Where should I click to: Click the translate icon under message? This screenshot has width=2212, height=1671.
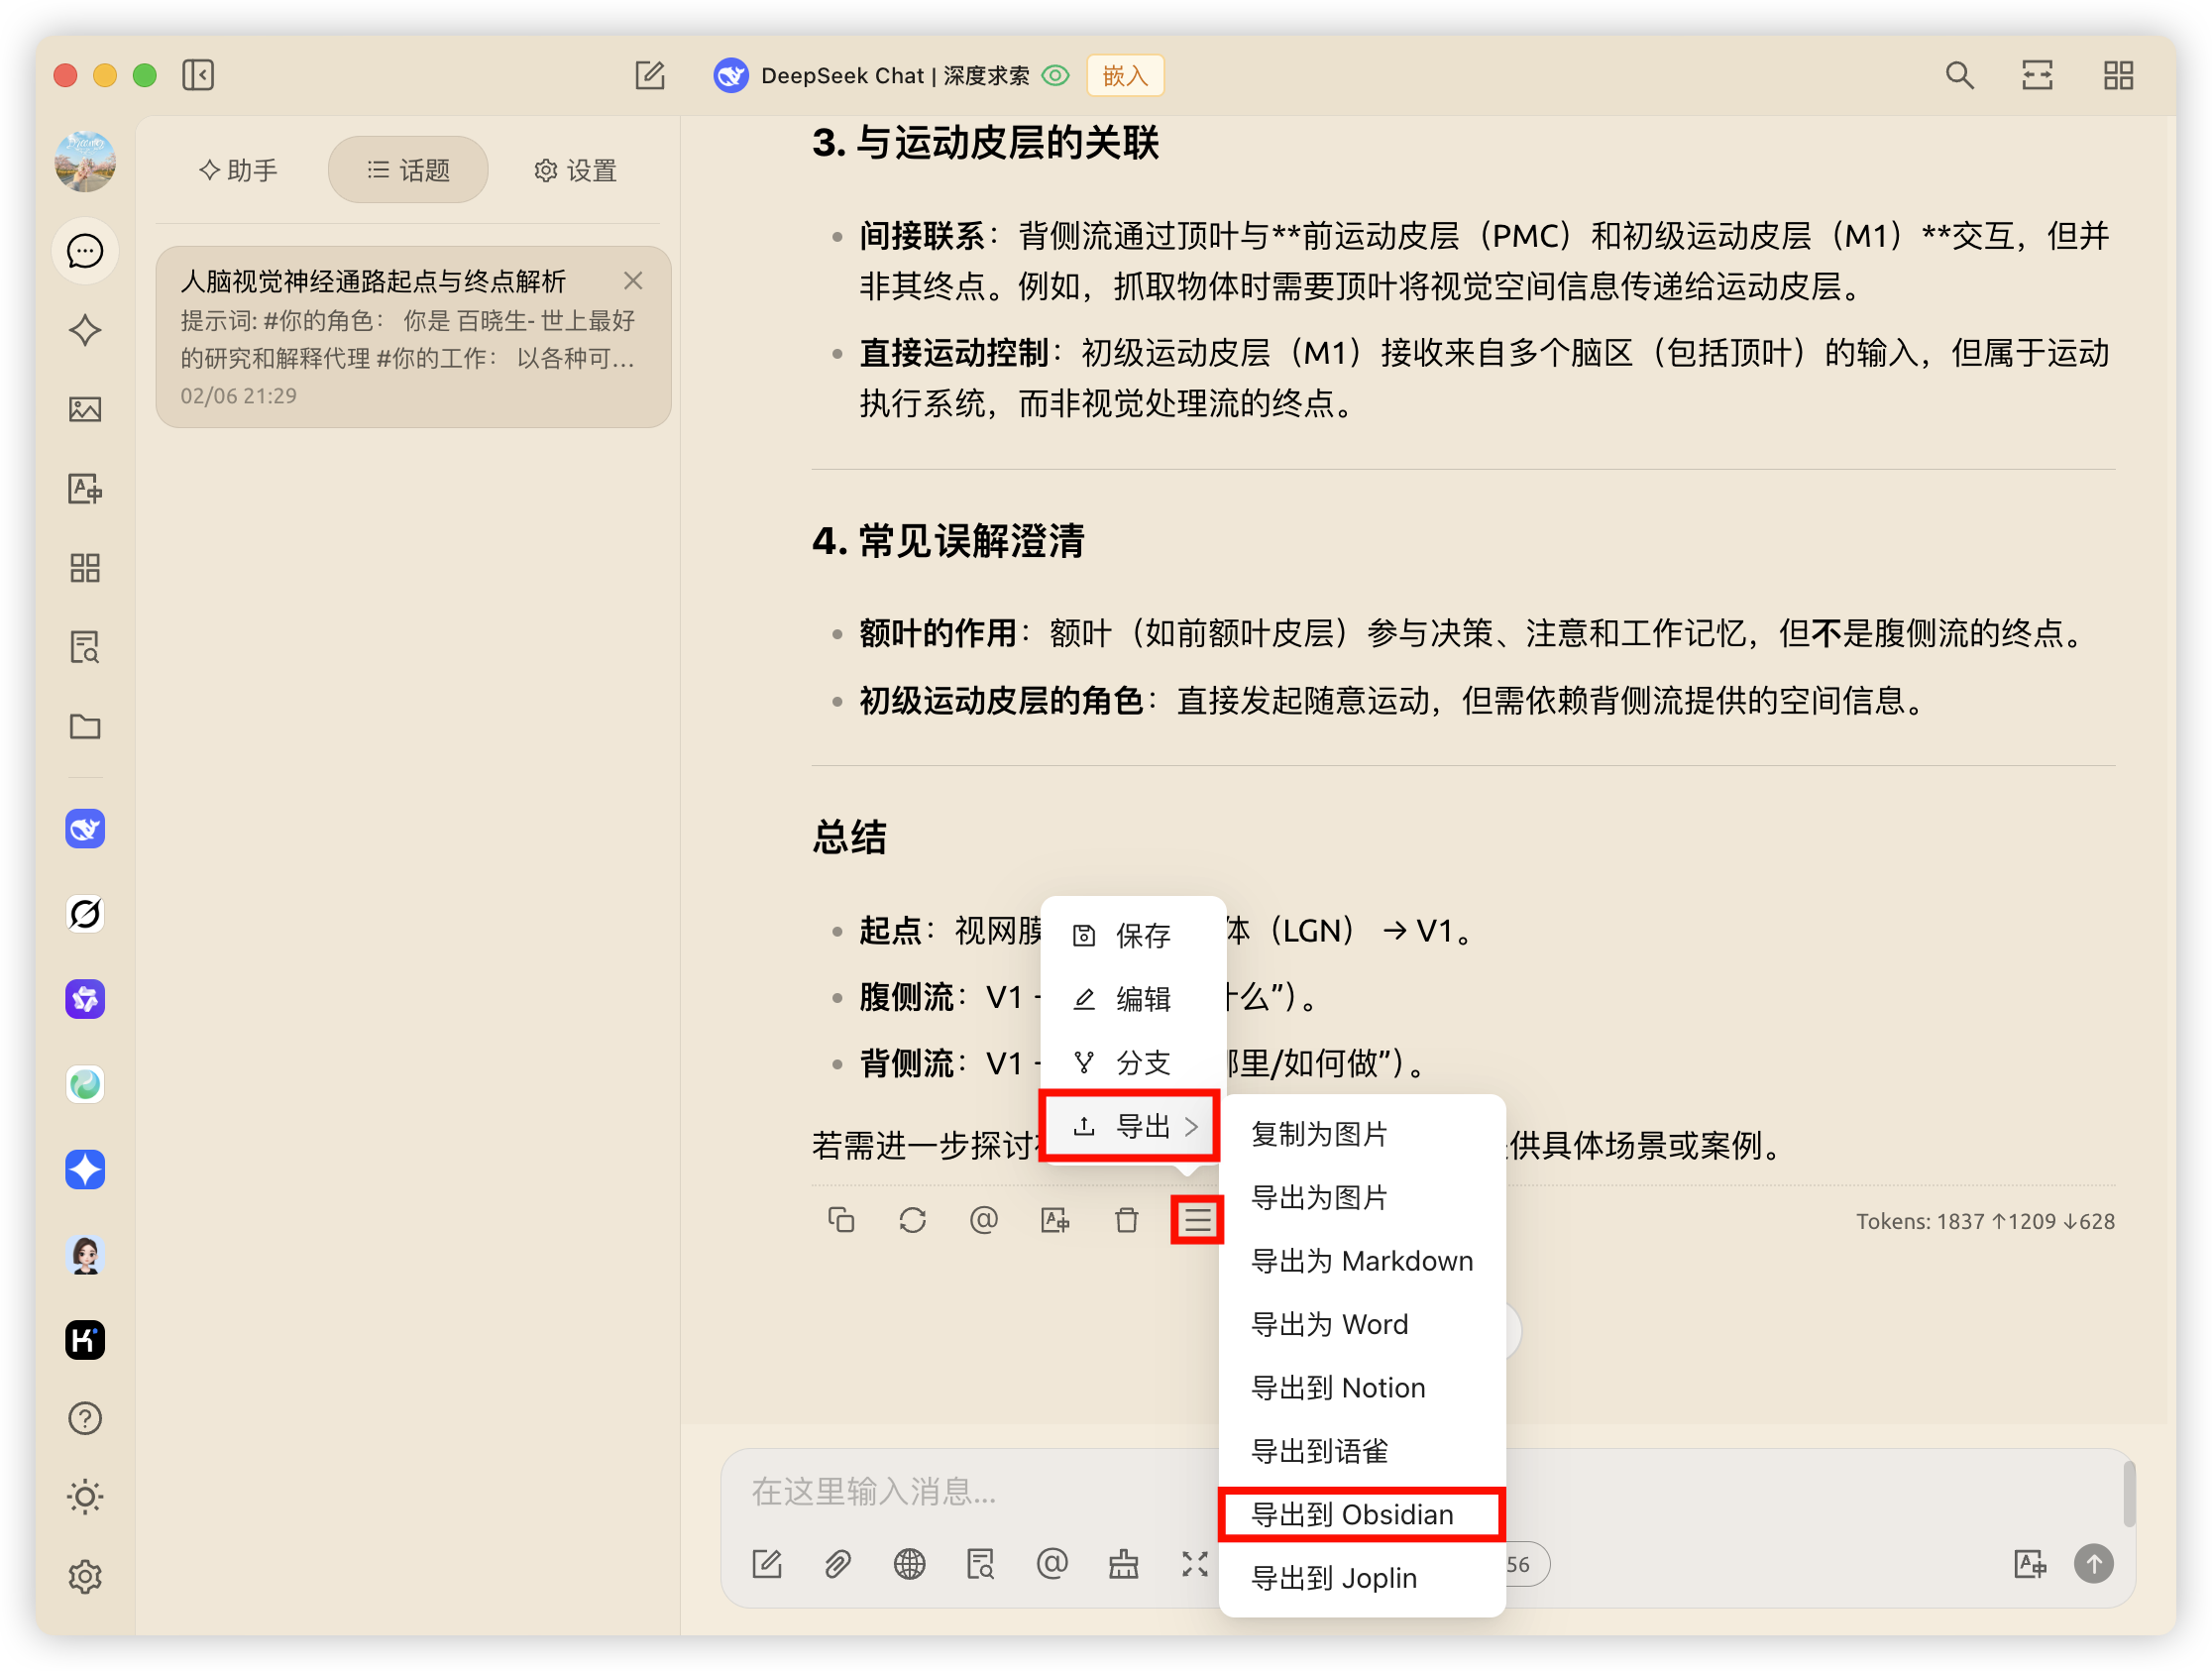click(1055, 1220)
